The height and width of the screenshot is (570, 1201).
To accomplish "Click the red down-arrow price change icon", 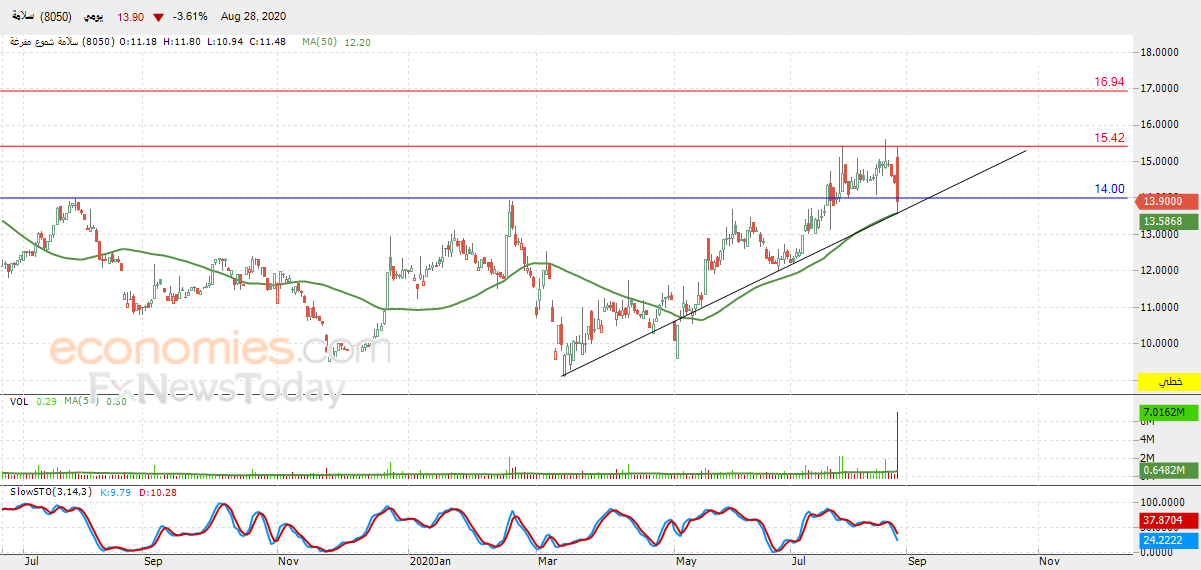I will pos(158,18).
